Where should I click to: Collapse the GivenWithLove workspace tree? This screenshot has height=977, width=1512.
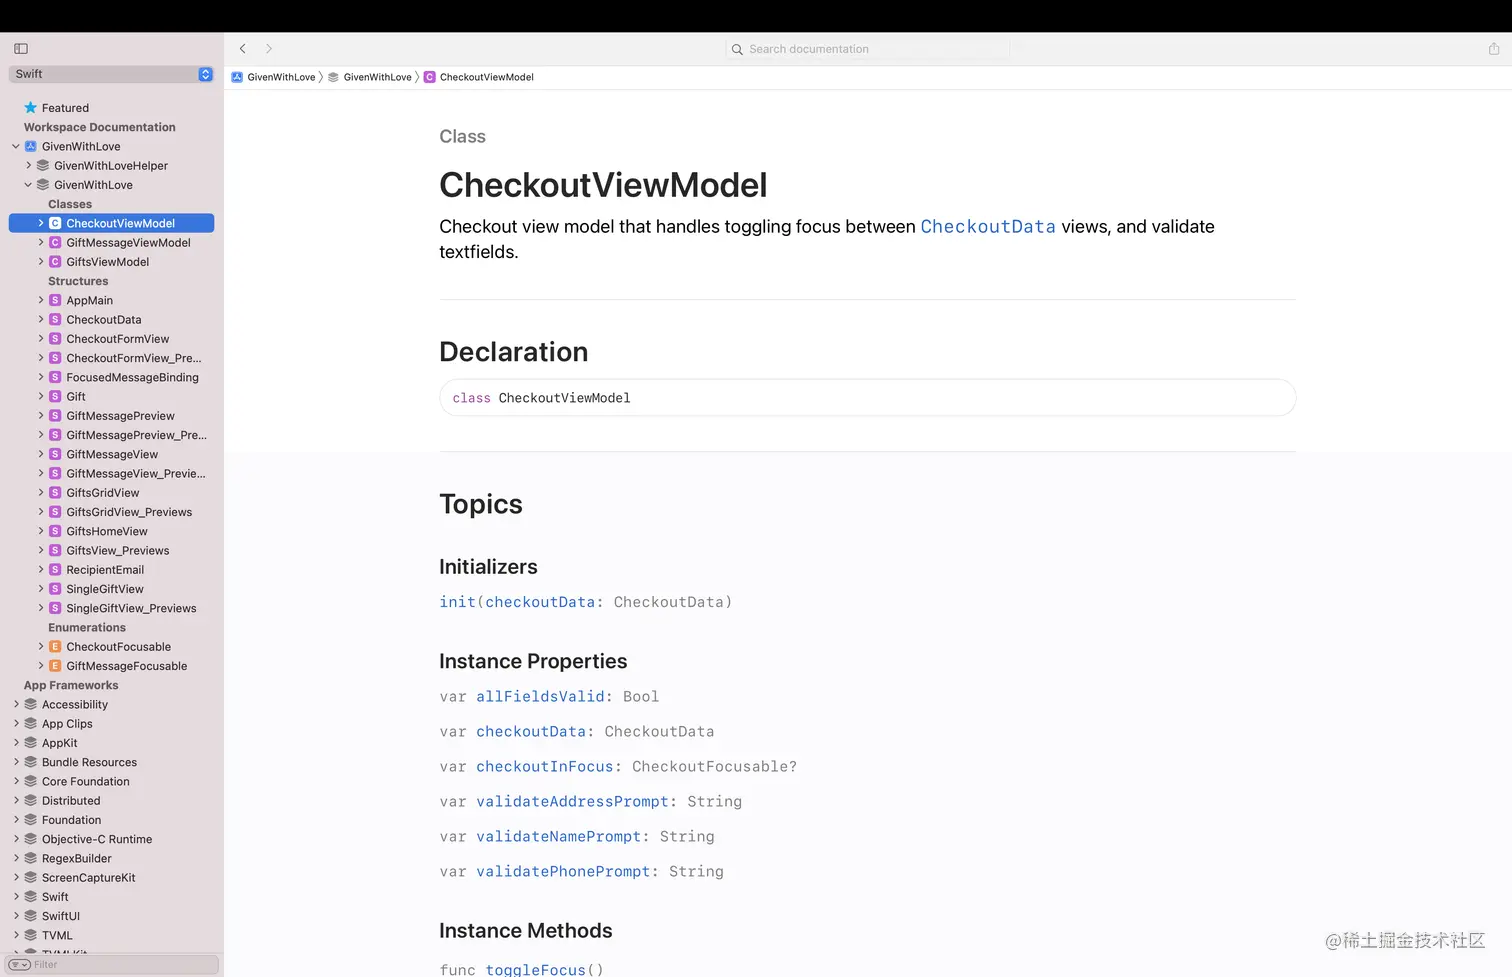(16, 146)
